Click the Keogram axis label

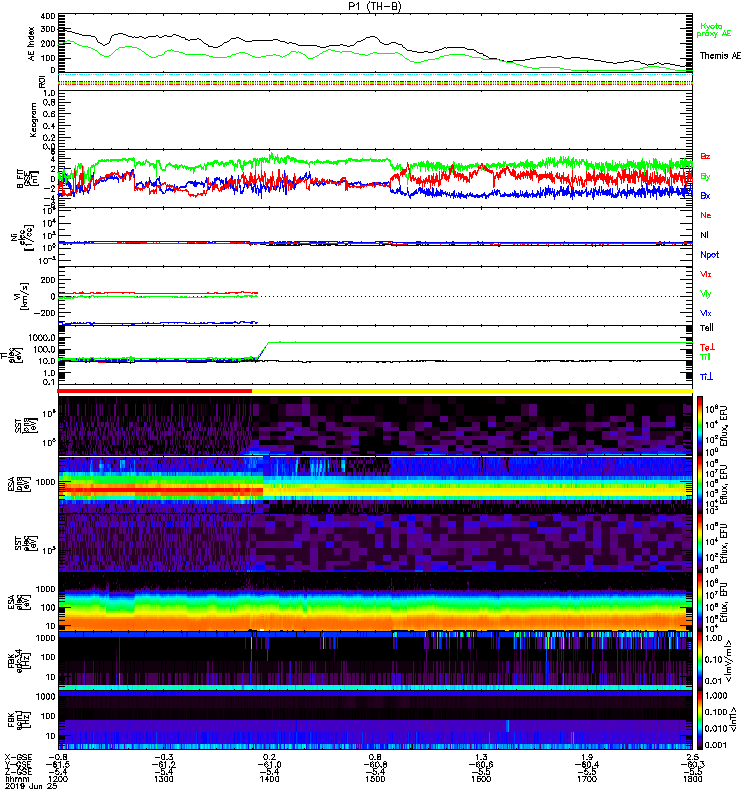point(33,120)
